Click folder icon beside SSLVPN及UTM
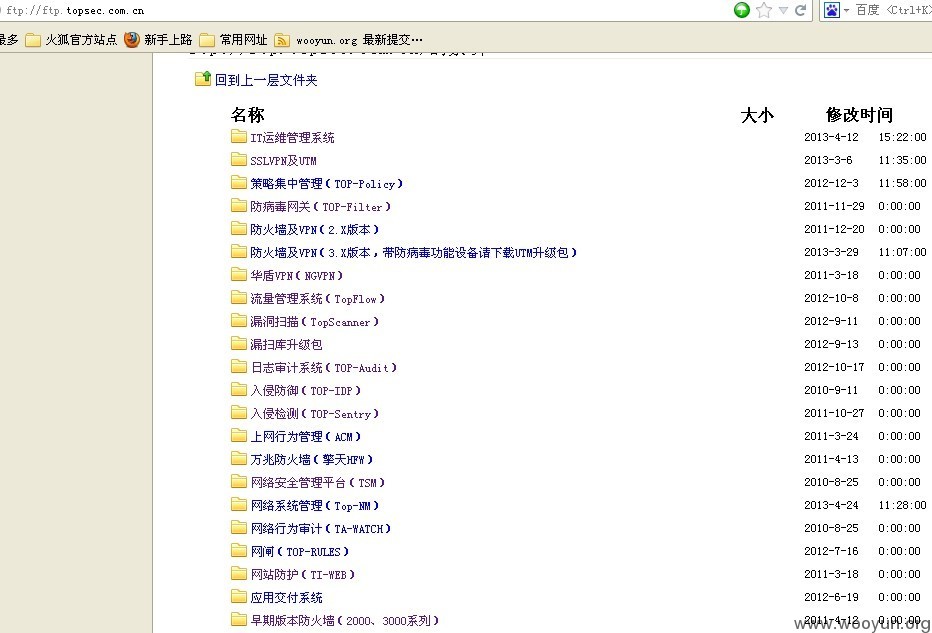932x633 pixels. click(239, 159)
